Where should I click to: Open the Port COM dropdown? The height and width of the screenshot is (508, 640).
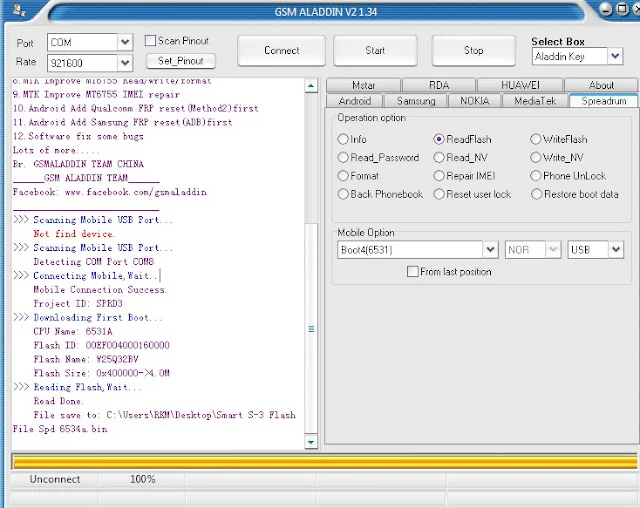pyautogui.click(x=125, y=42)
